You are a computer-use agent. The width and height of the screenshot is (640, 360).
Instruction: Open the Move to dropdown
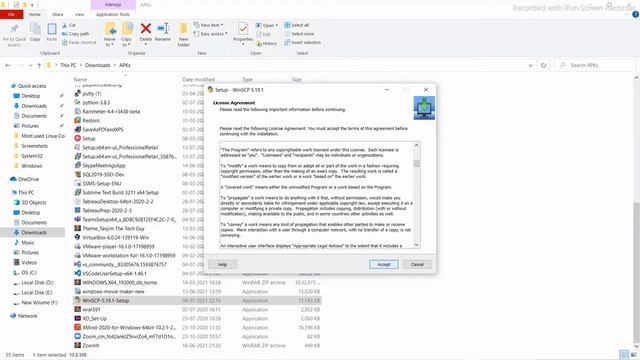110,34
